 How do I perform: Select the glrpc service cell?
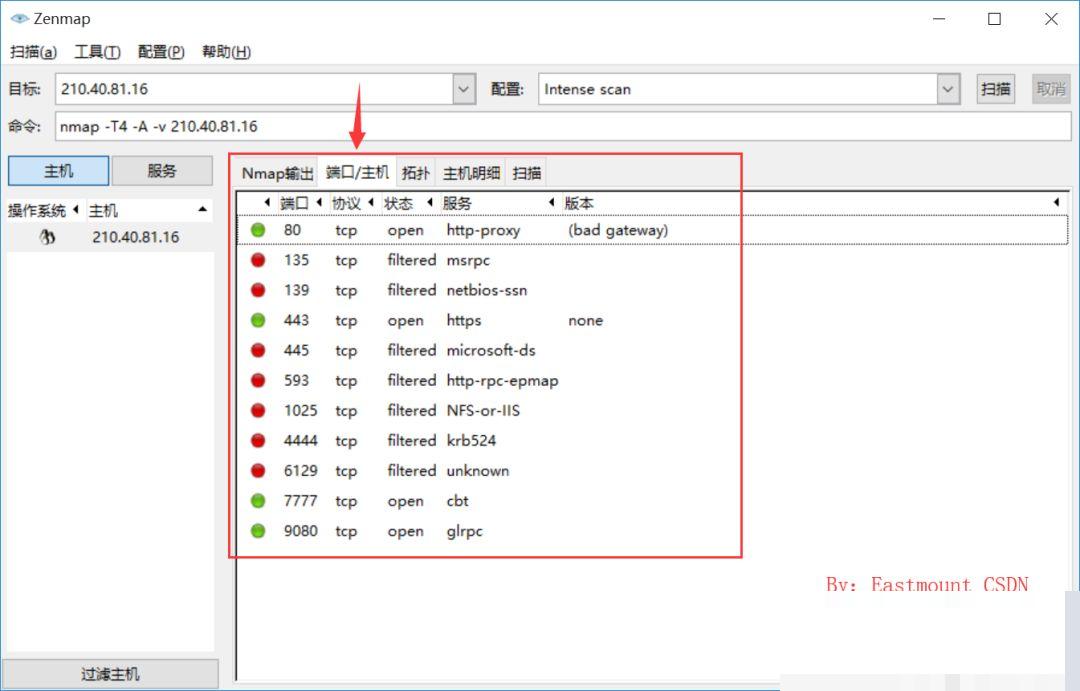[x=464, y=531]
